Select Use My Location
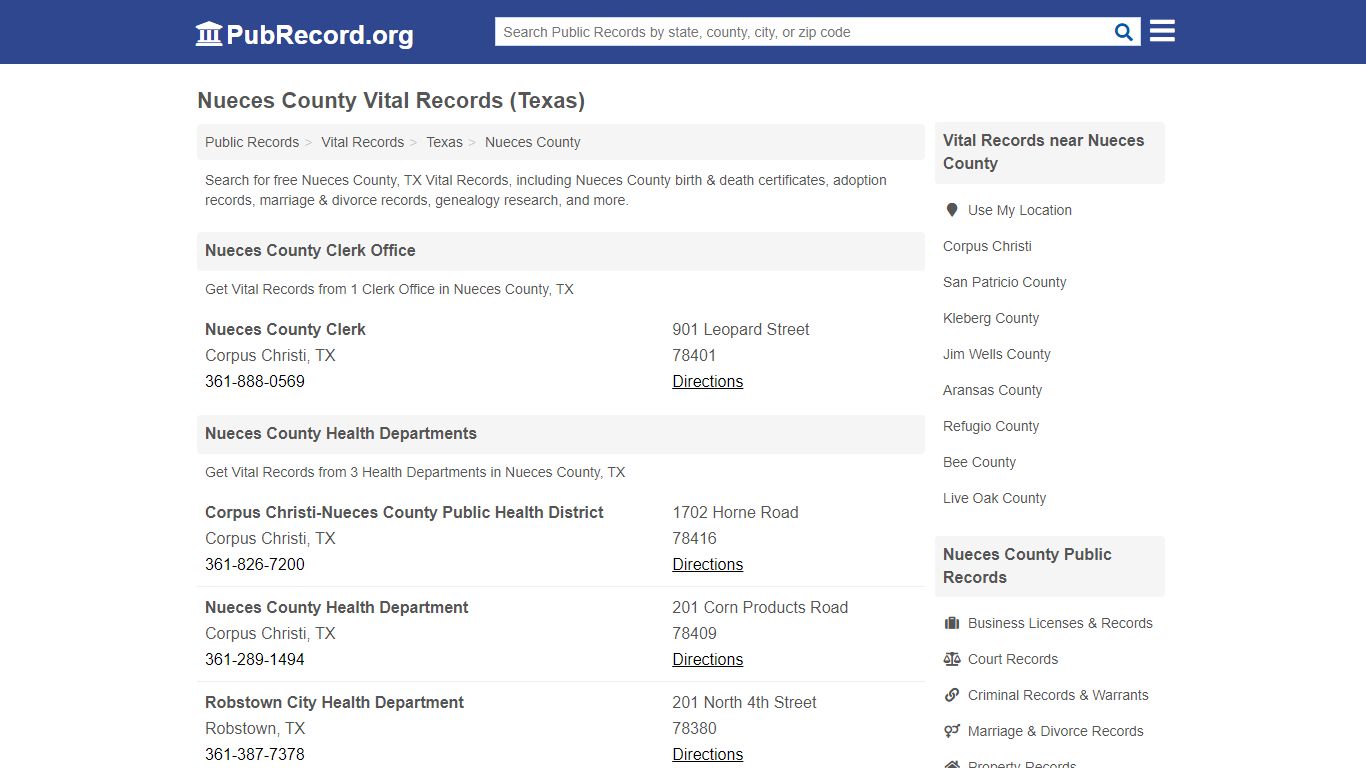1366x768 pixels. point(1019,210)
